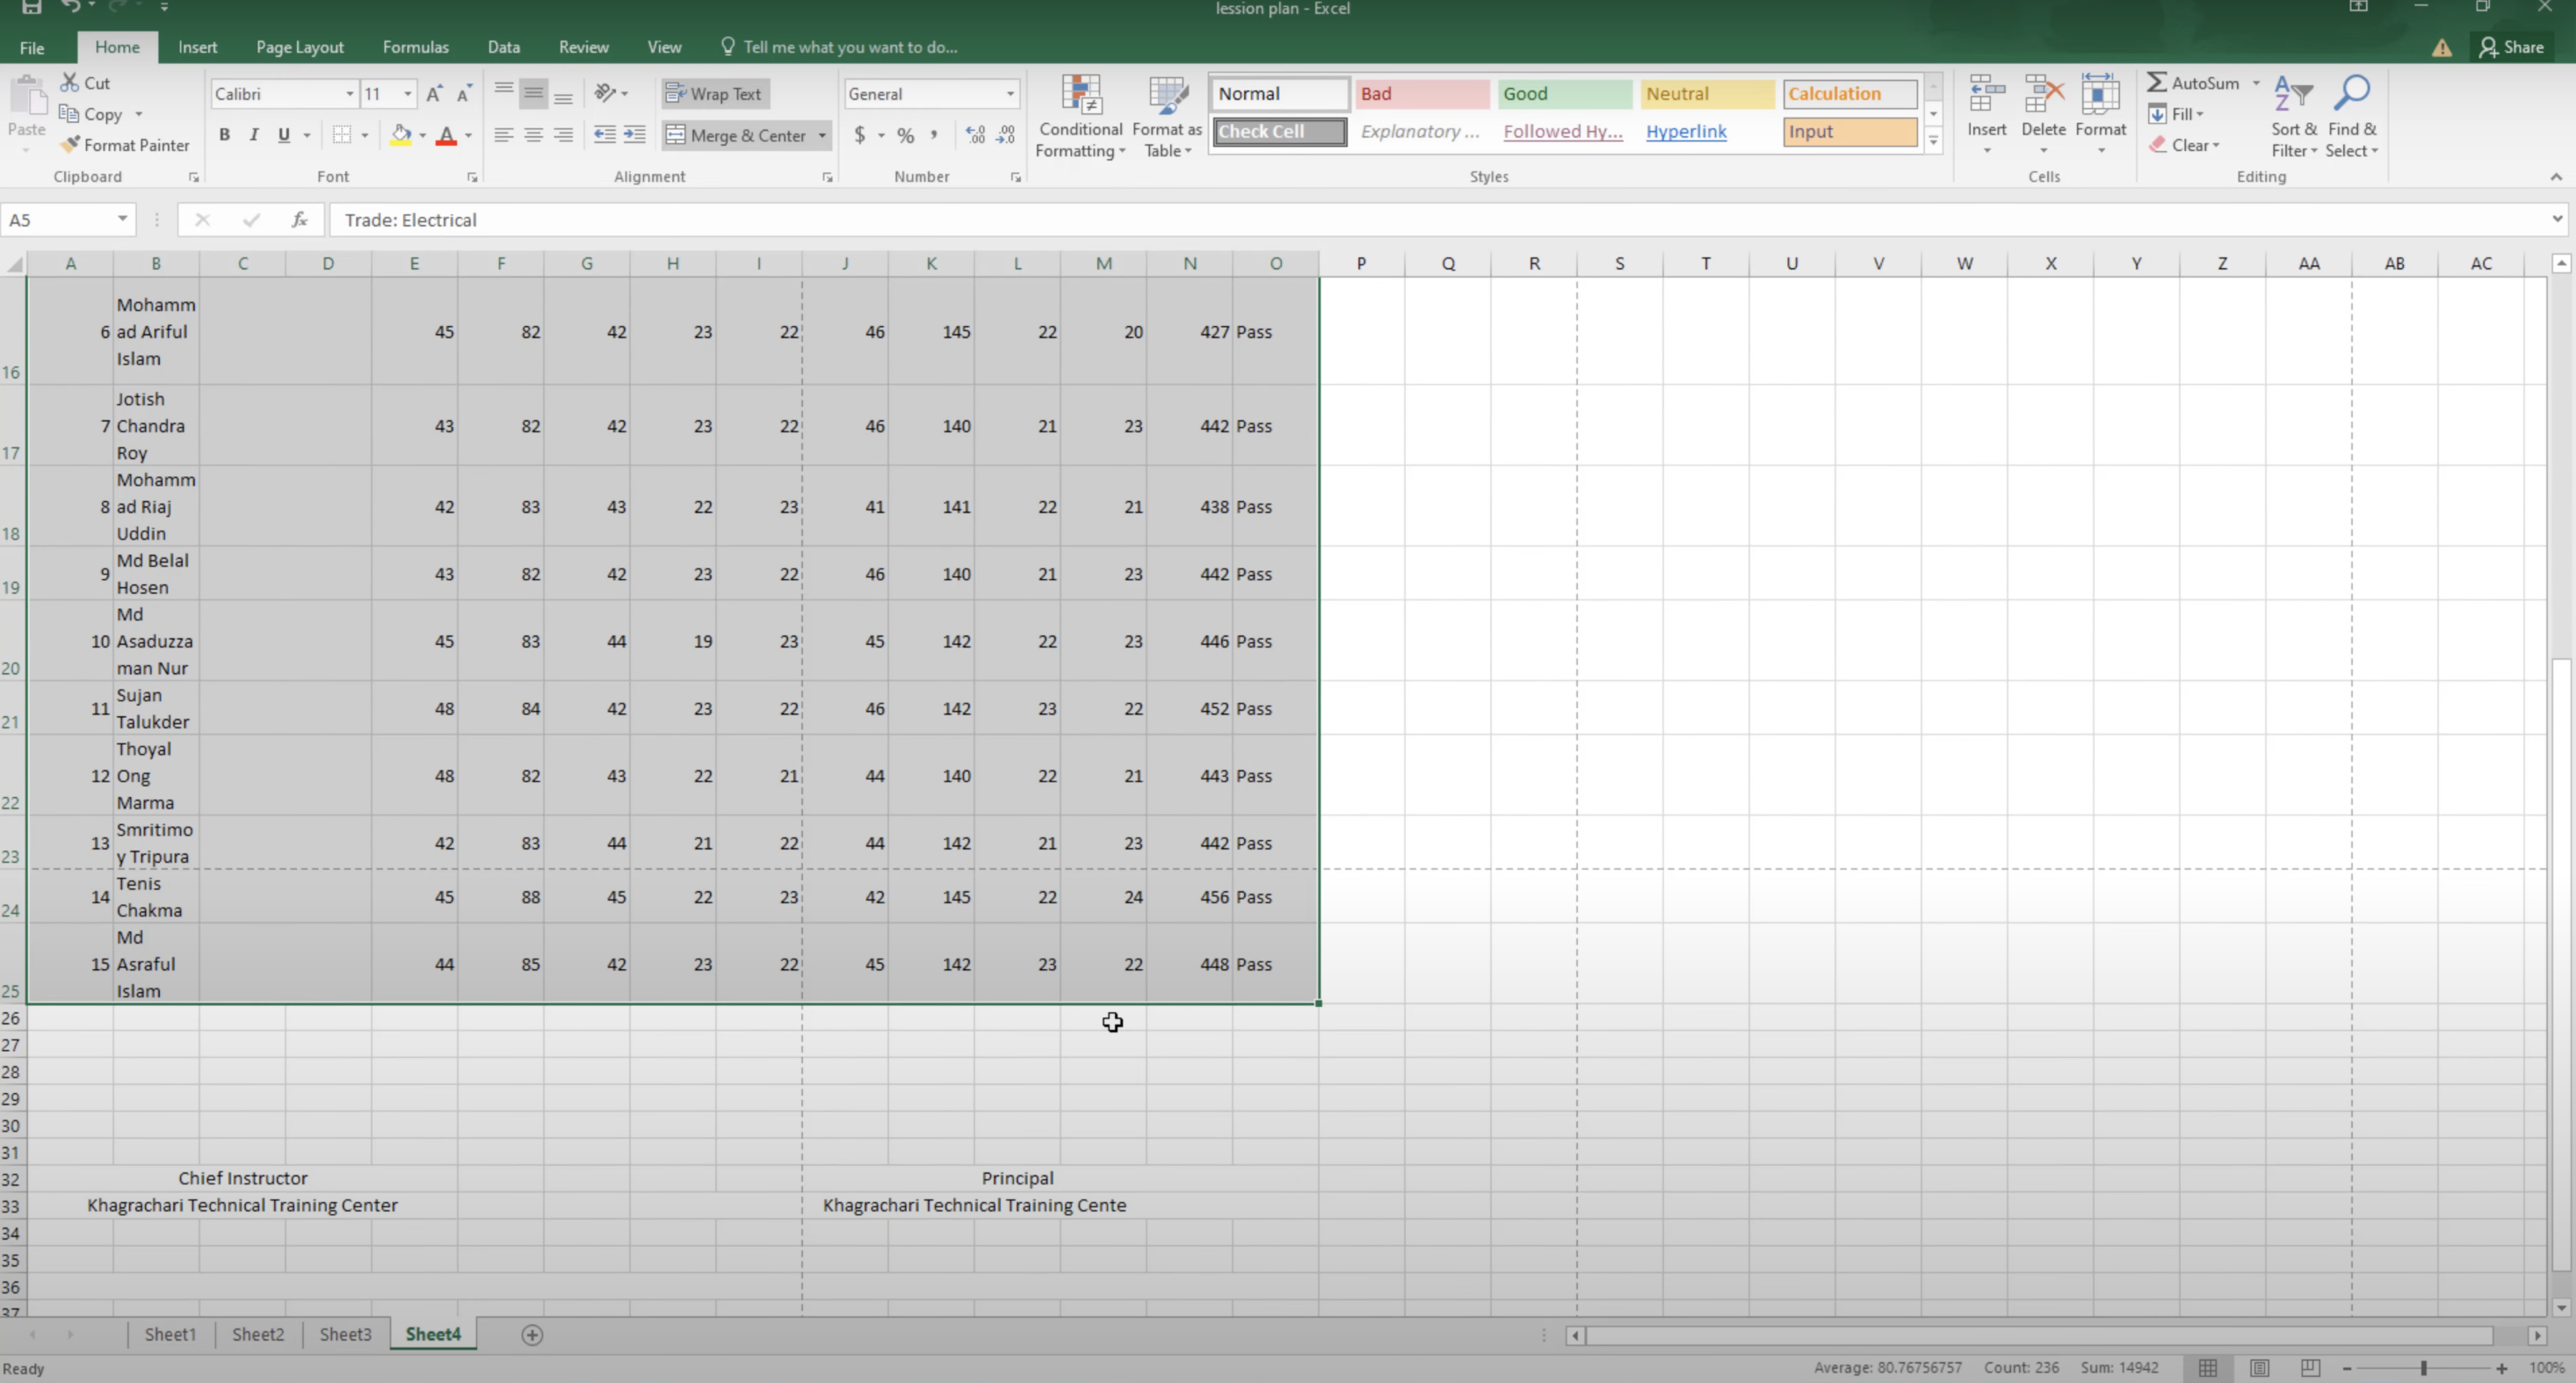
Task: Expand the General number format dropdown
Action: pyautogui.click(x=1010, y=94)
